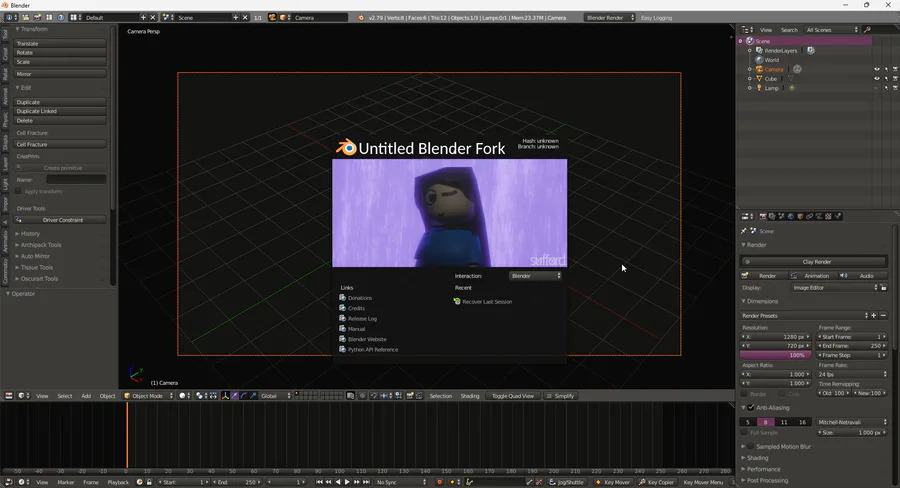Open Interaction Blender preset dropdown

pyautogui.click(x=535, y=276)
